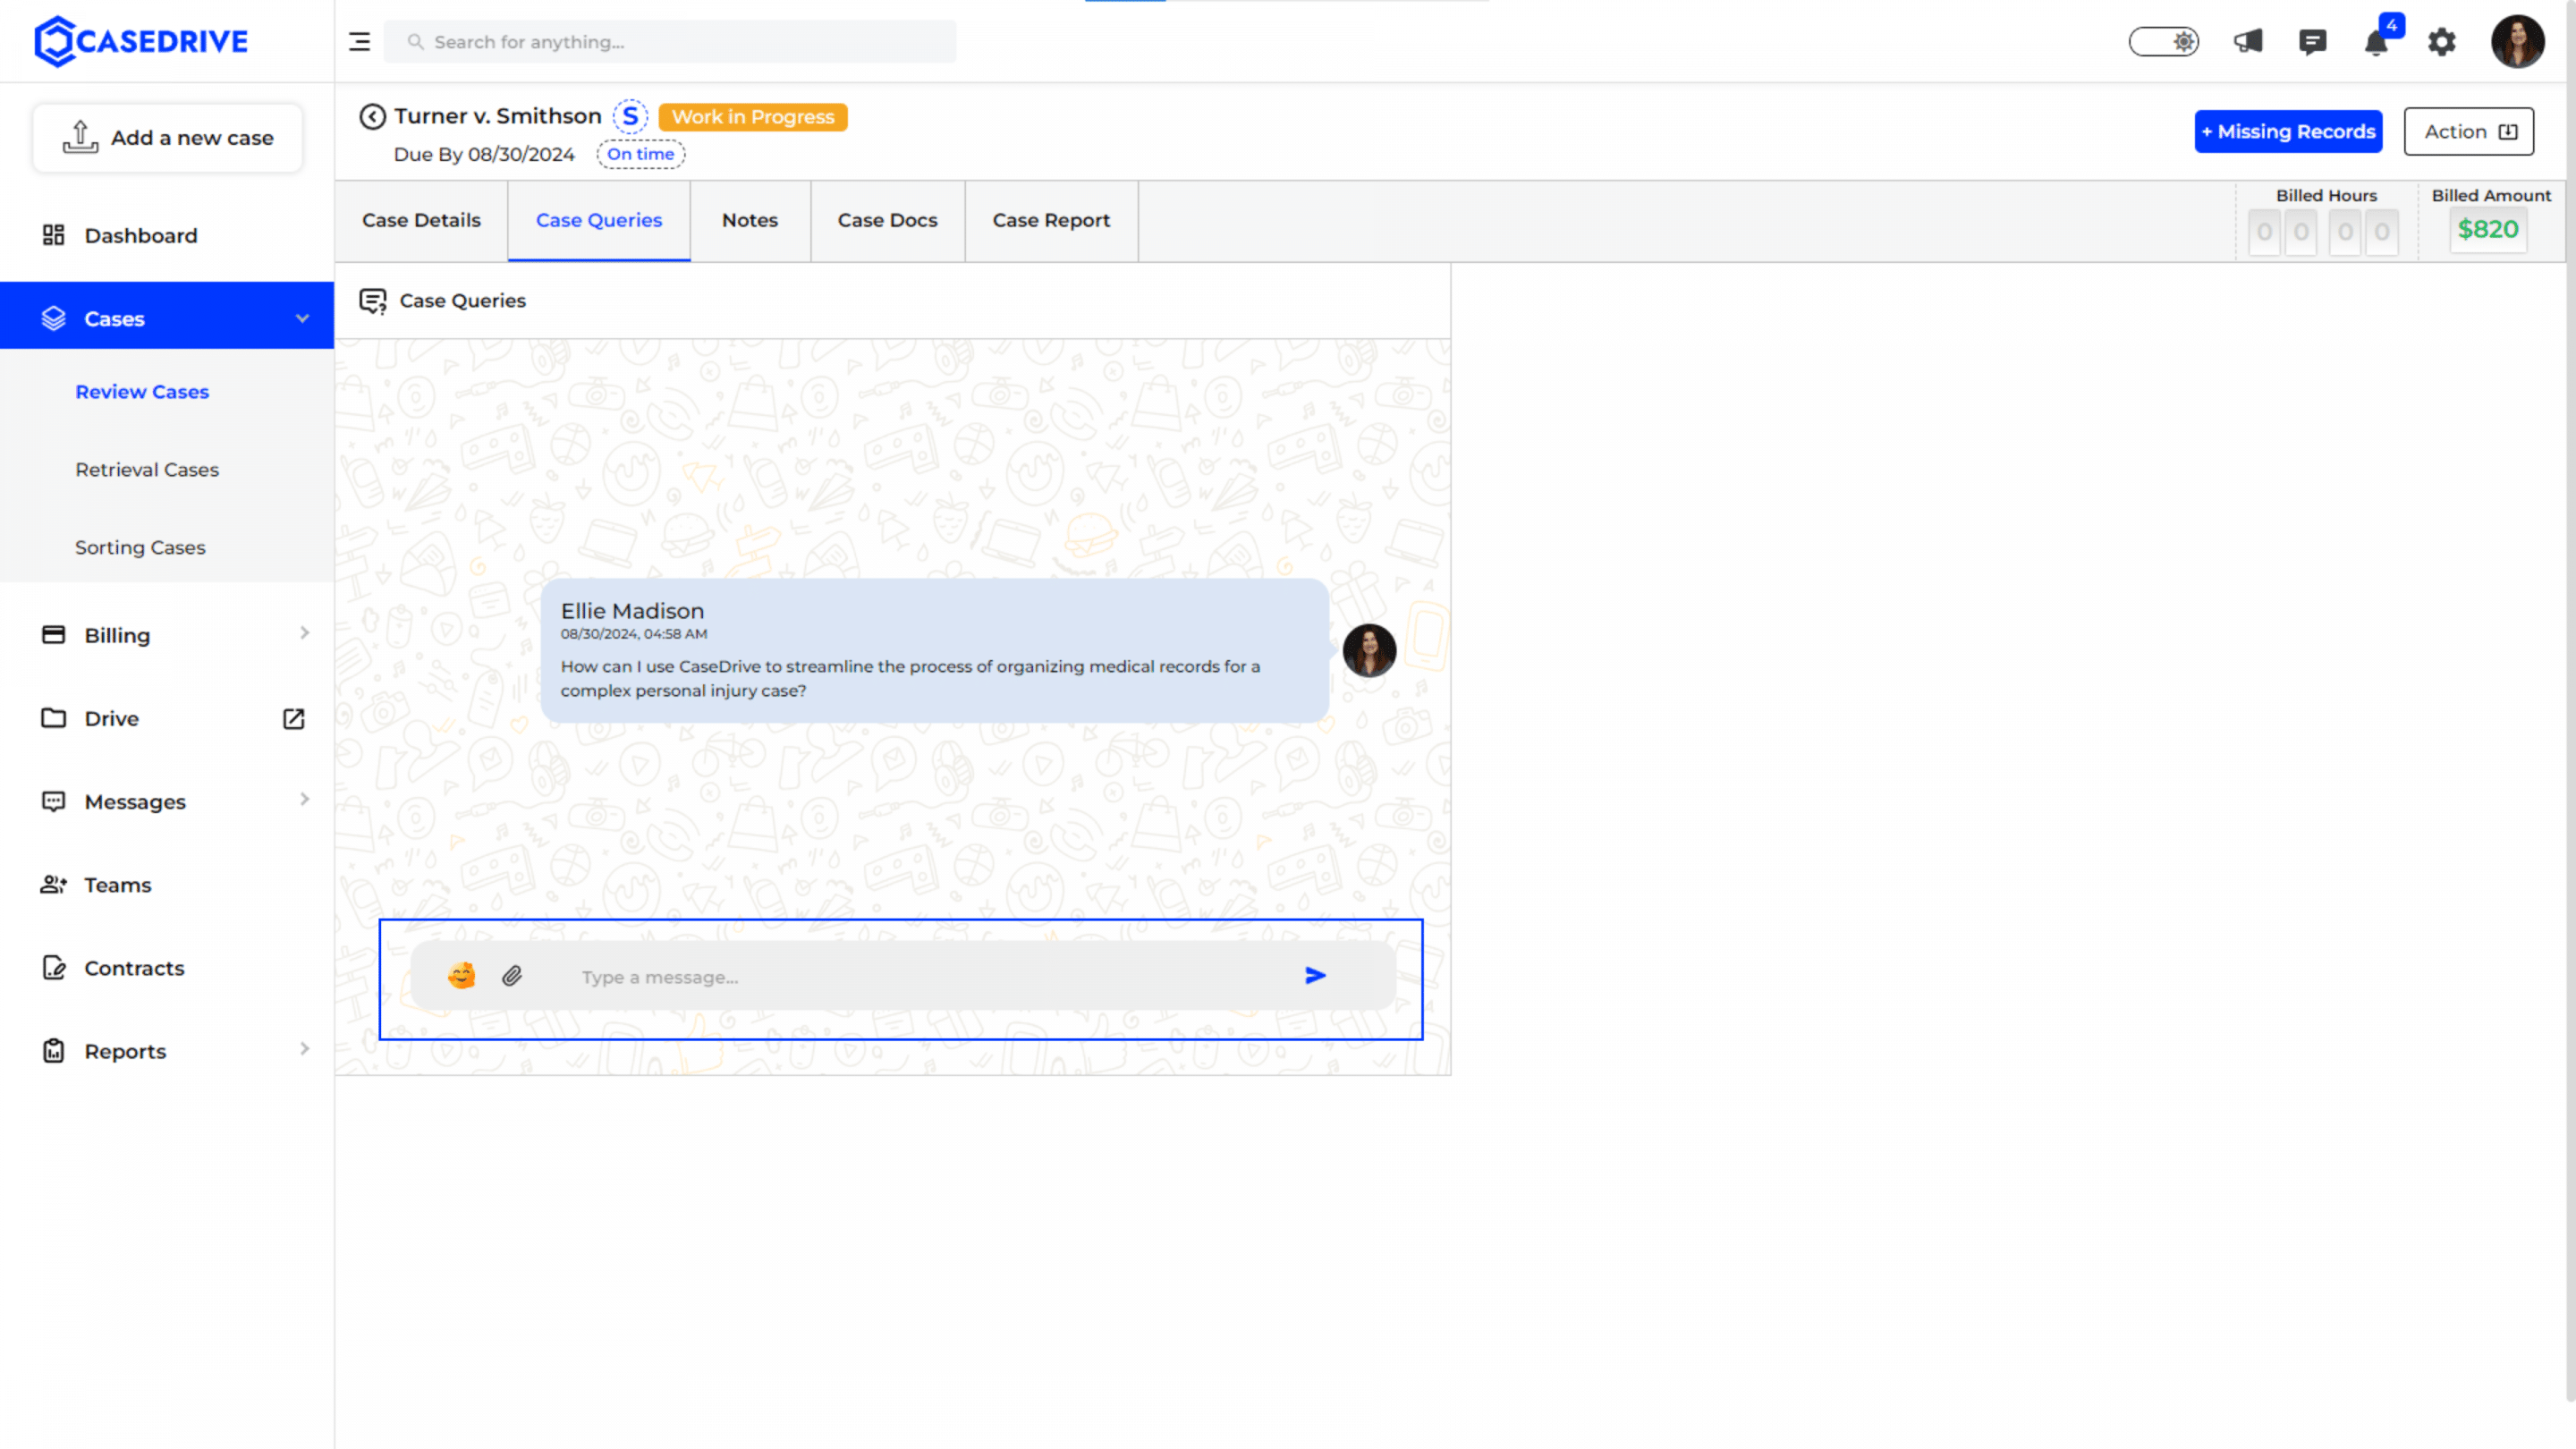The height and width of the screenshot is (1449, 2576).
Task: Click the Drive folder icon
Action: [53, 718]
